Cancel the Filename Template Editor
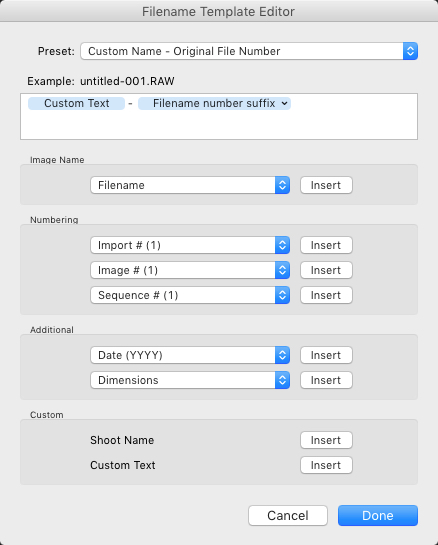 click(288, 515)
